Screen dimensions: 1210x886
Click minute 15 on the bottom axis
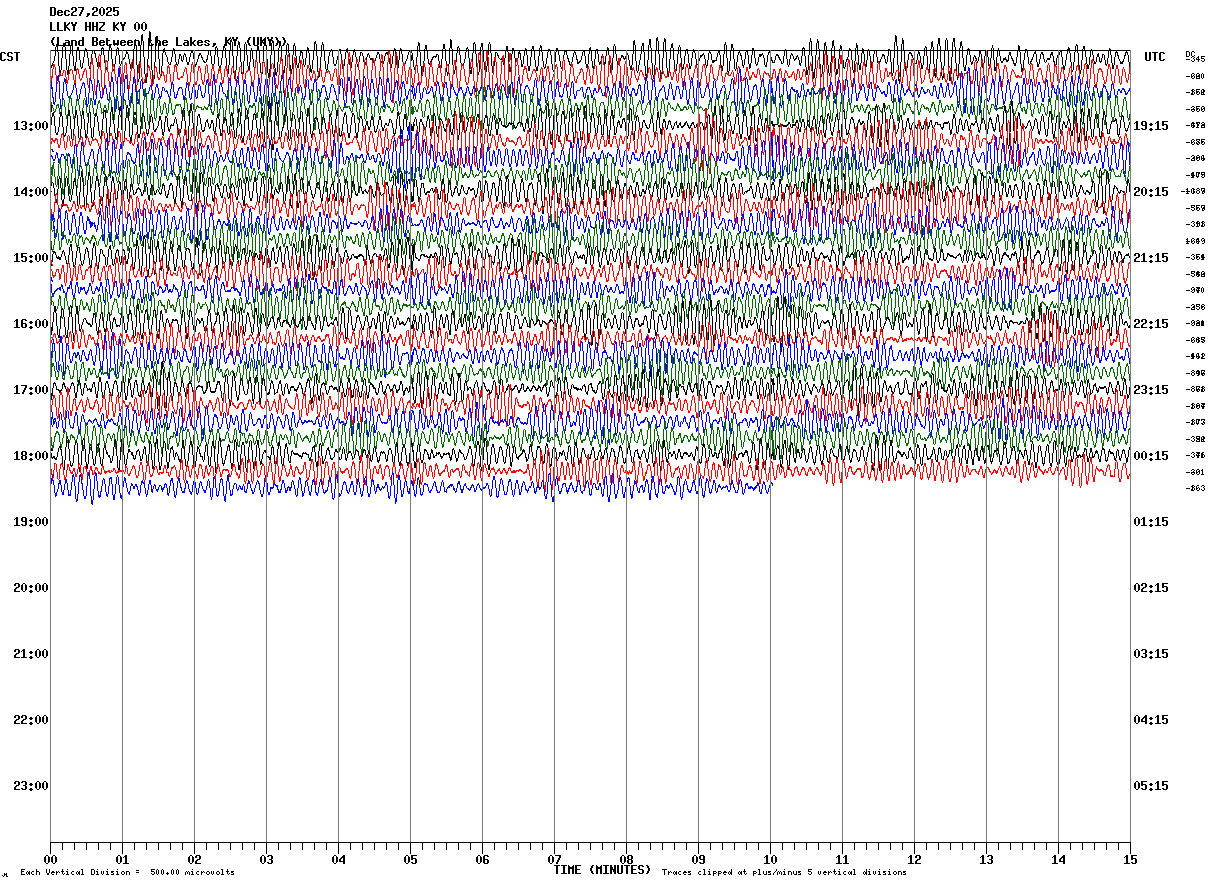click(x=1130, y=859)
